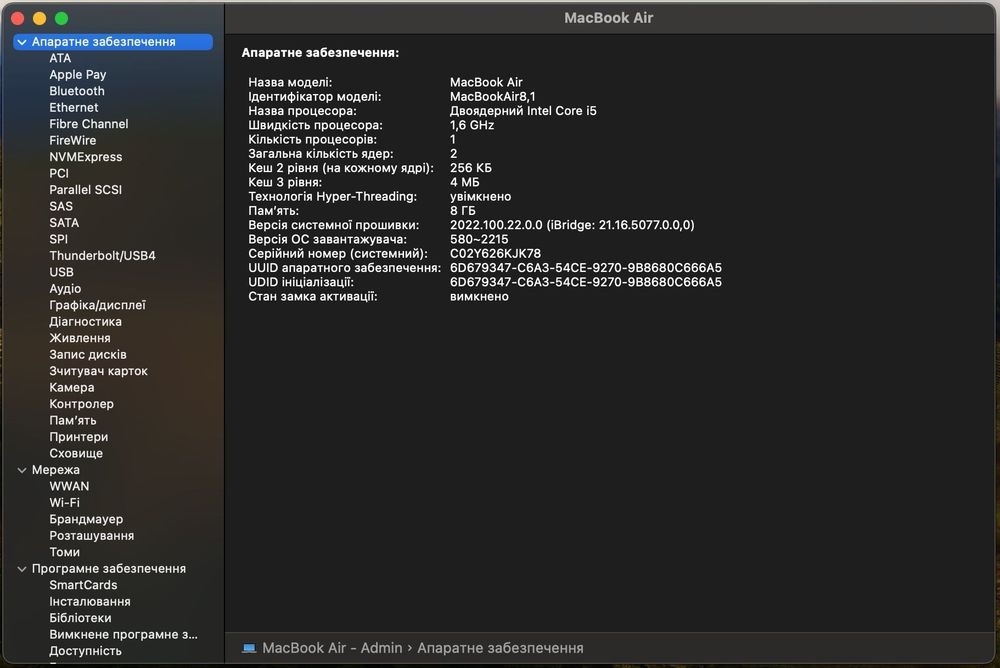Screen dimensions: 1000x668
Task: Open the FireWire entry
Action: coord(73,140)
